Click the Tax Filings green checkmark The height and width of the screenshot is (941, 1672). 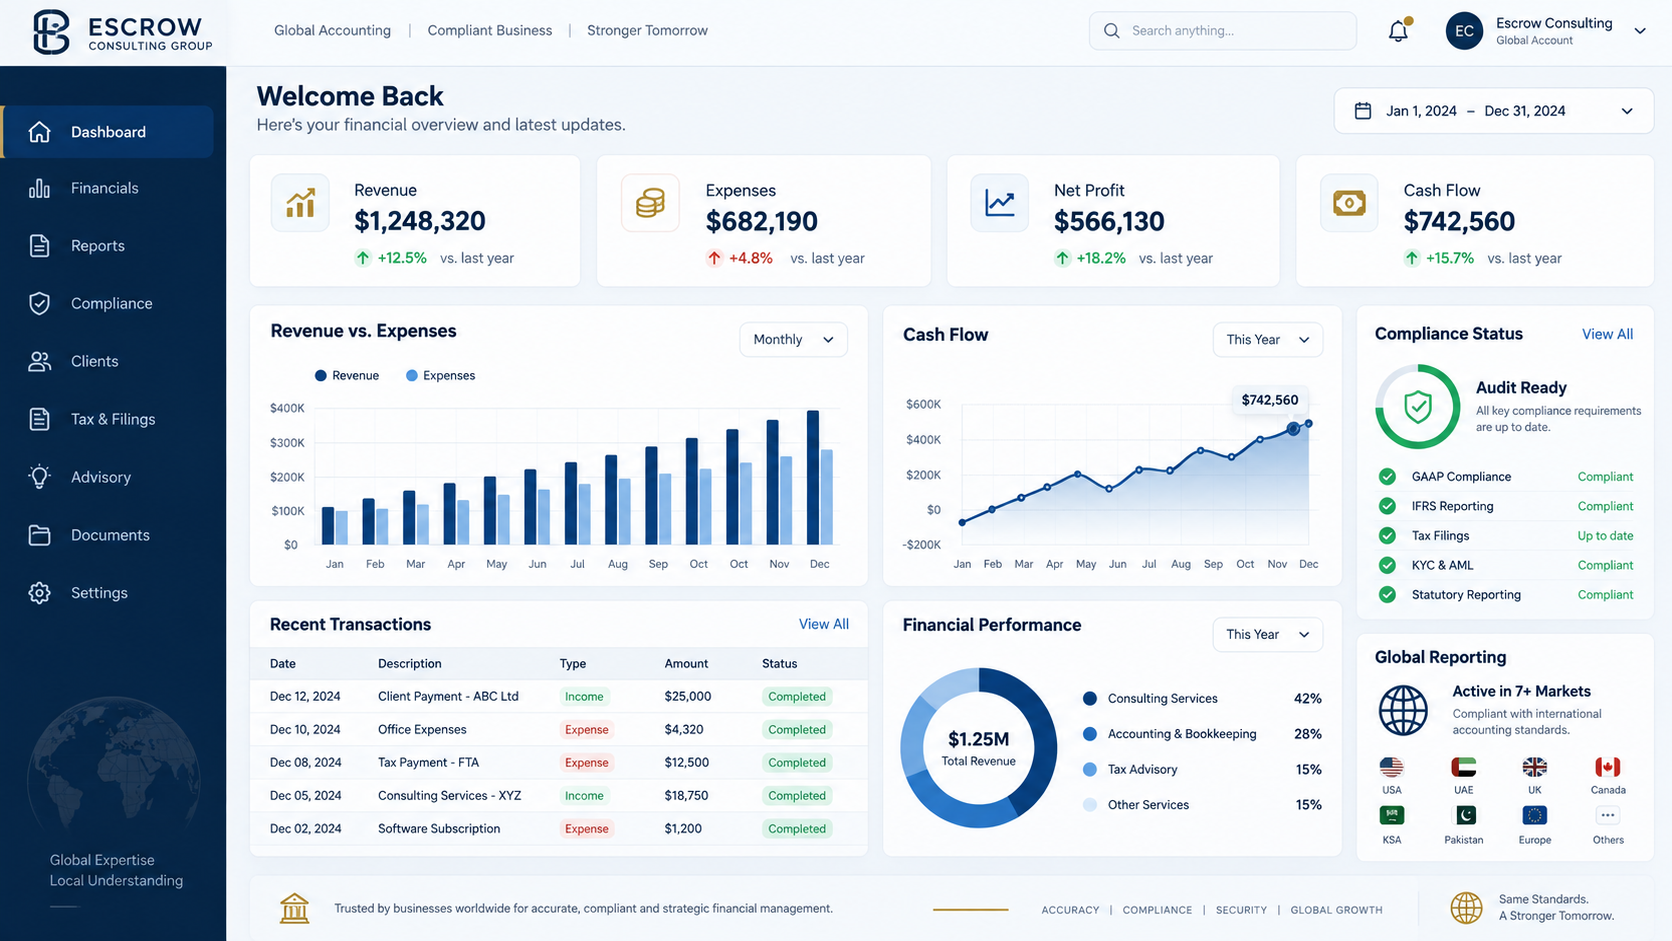pyautogui.click(x=1387, y=536)
